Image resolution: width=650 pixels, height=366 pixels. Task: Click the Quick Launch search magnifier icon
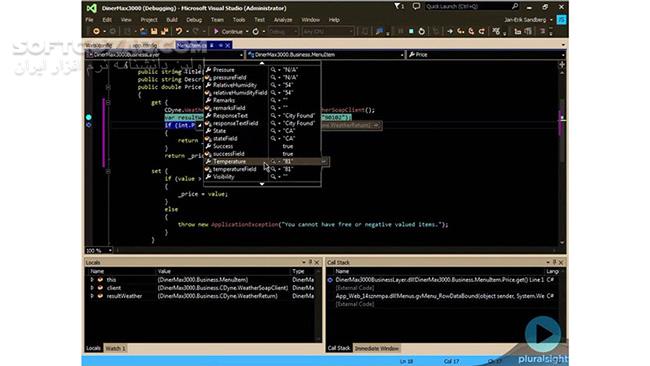pyautogui.click(x=514, y=6)
